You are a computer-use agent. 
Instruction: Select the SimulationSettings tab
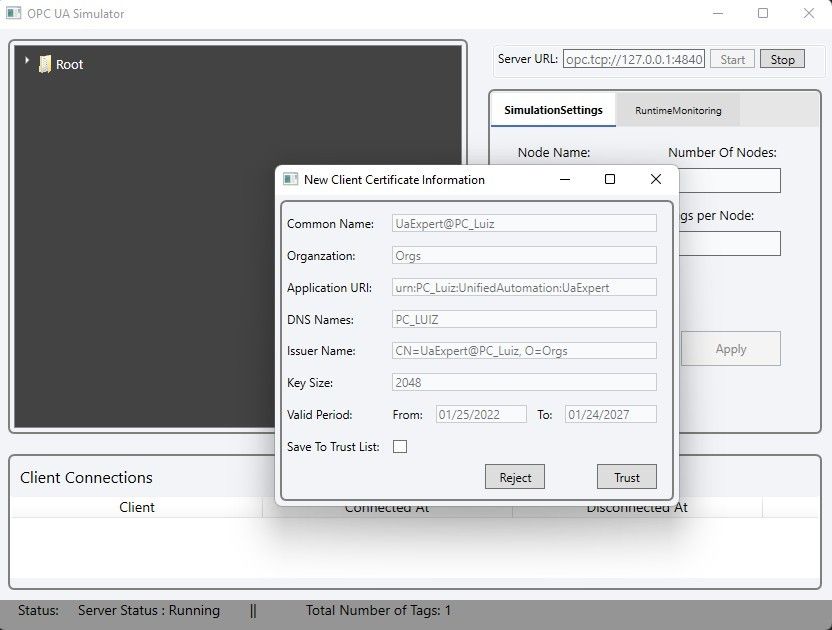tap(553, 110)
